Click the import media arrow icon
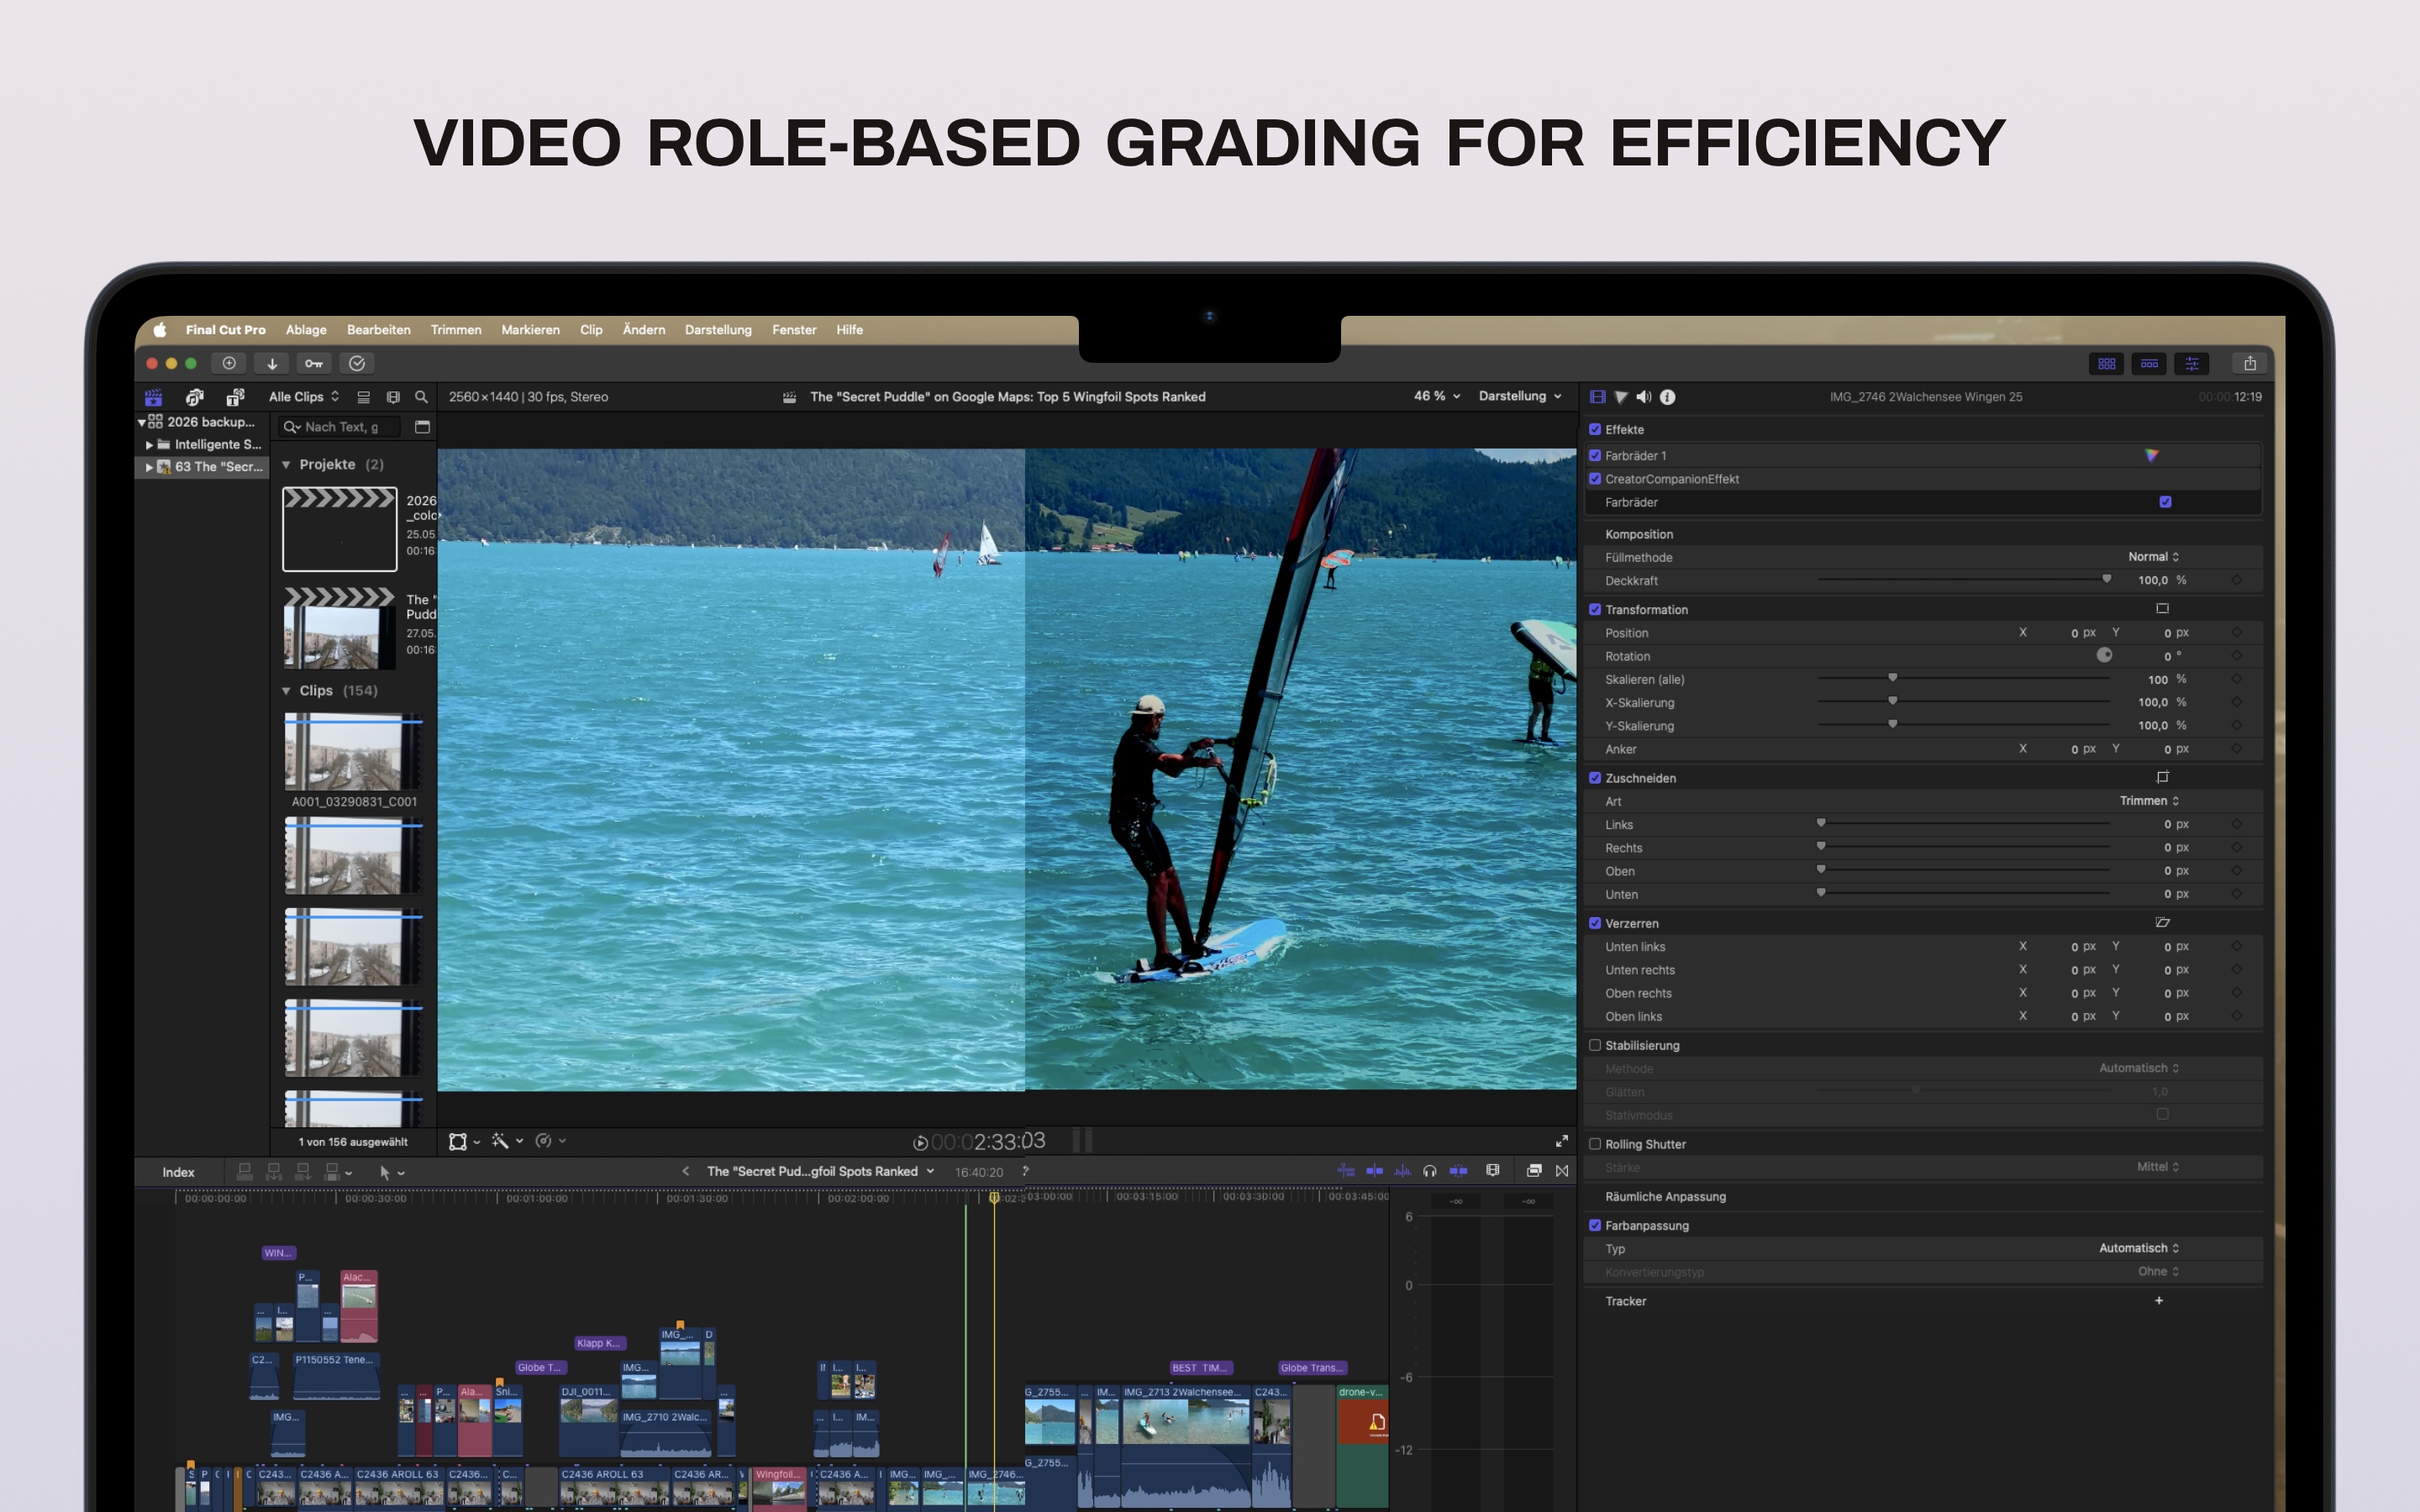Viewport: 2420px width, 1512px height. pyautogui.click(x=271, y=364)
